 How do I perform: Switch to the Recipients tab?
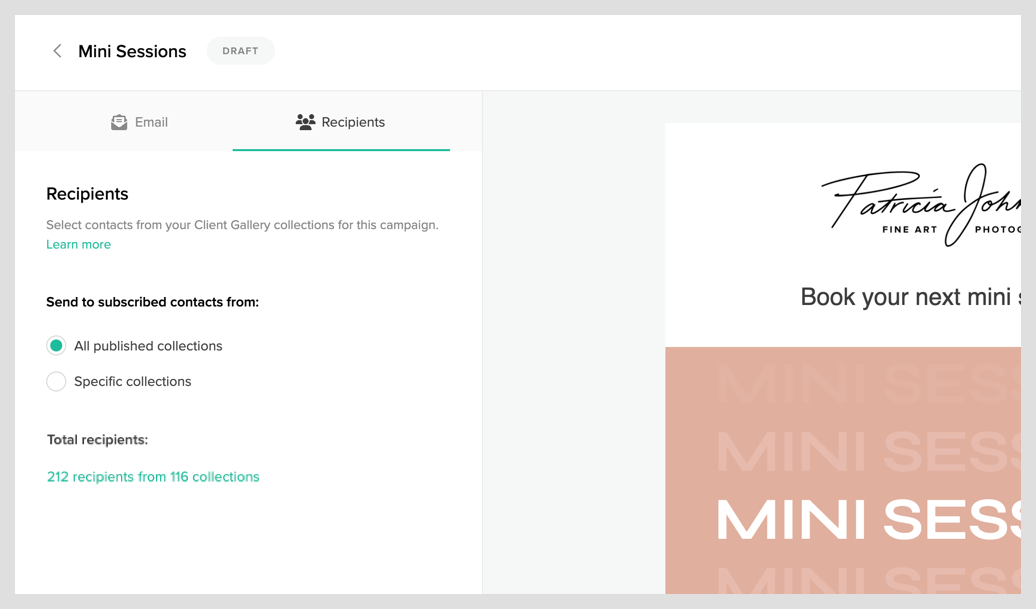tap(341, 121)
